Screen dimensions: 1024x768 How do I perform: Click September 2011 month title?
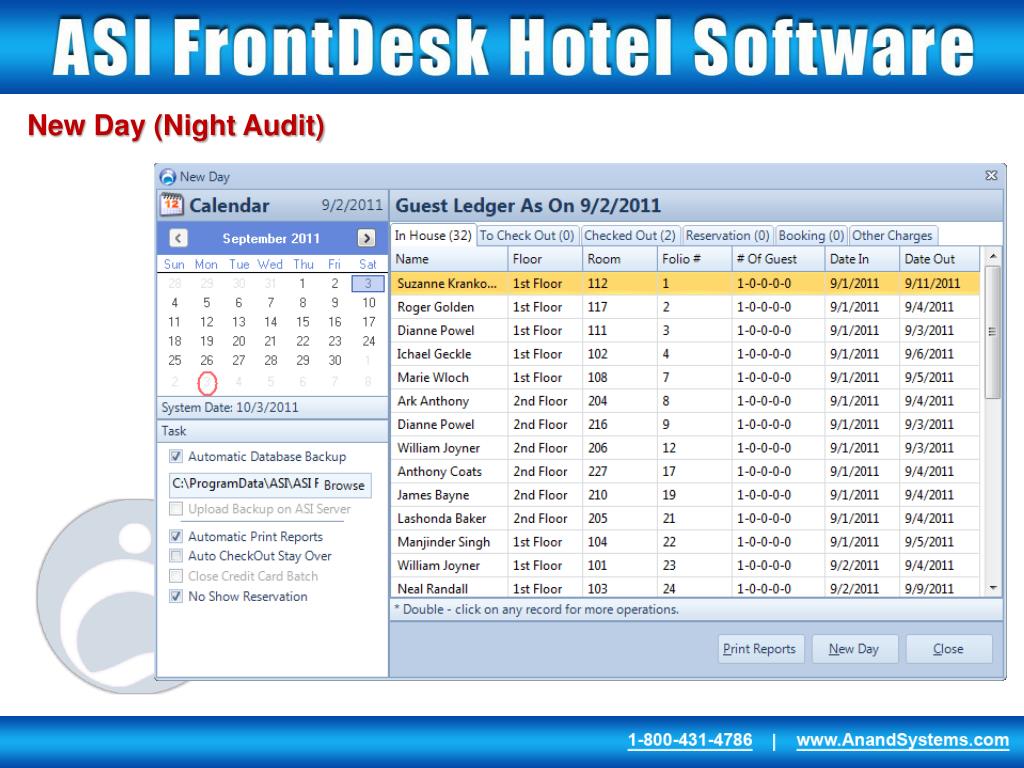click(x=271, y=238)
